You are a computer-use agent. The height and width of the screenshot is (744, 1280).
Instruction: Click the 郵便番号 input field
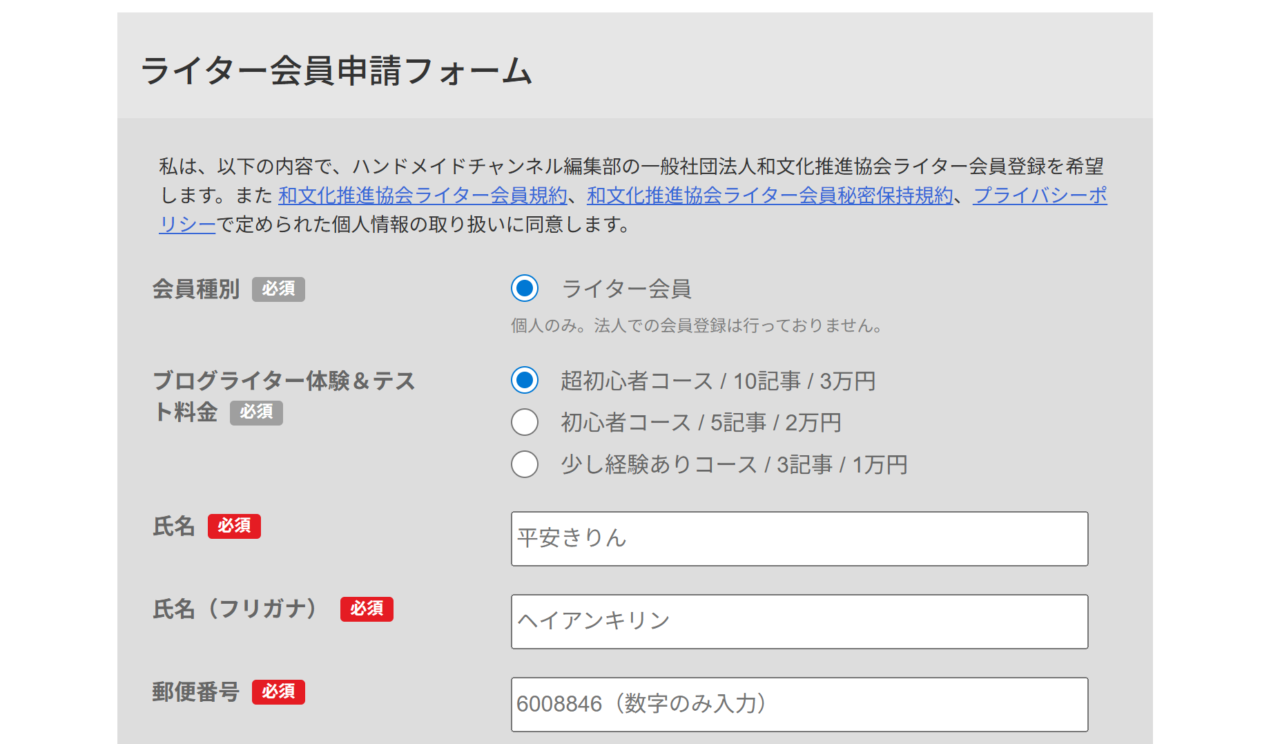(799, 704)
